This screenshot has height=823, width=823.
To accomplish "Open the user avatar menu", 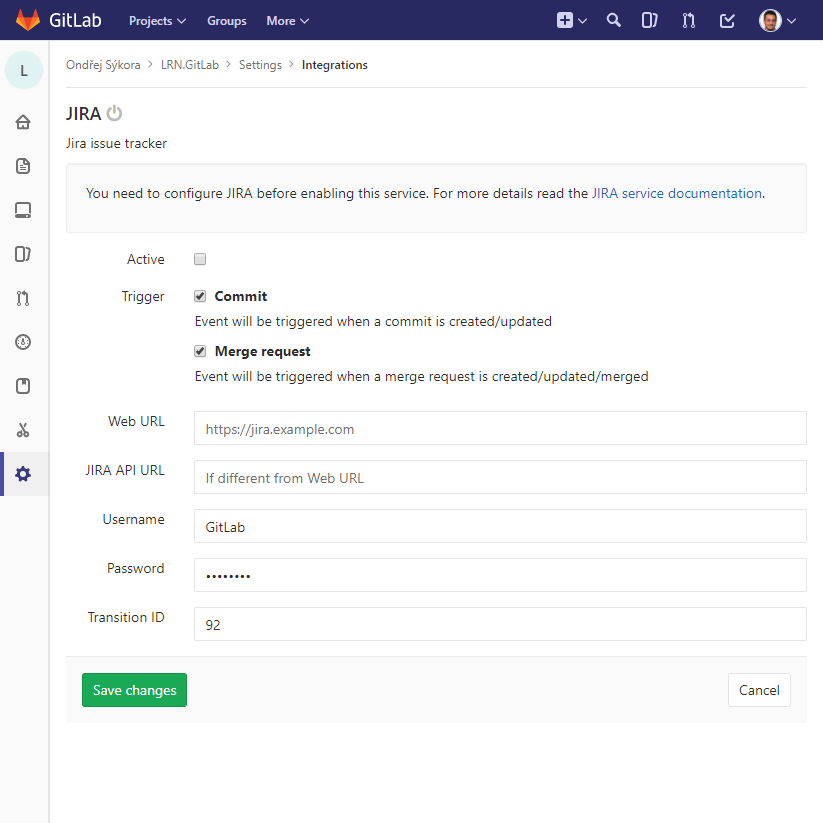I will tap(777, 20).
